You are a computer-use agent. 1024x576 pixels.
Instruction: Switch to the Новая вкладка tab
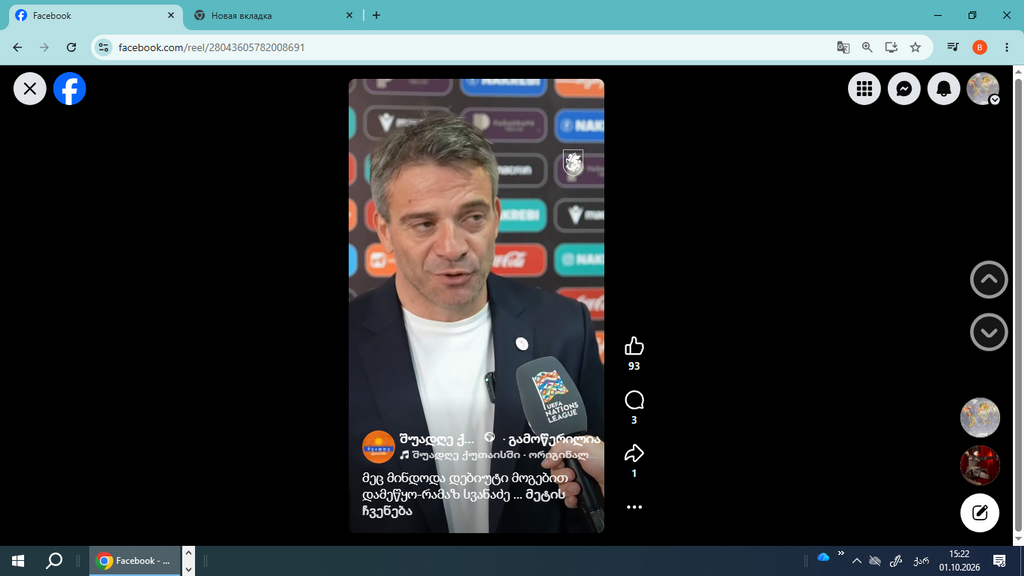click(273, 15)
